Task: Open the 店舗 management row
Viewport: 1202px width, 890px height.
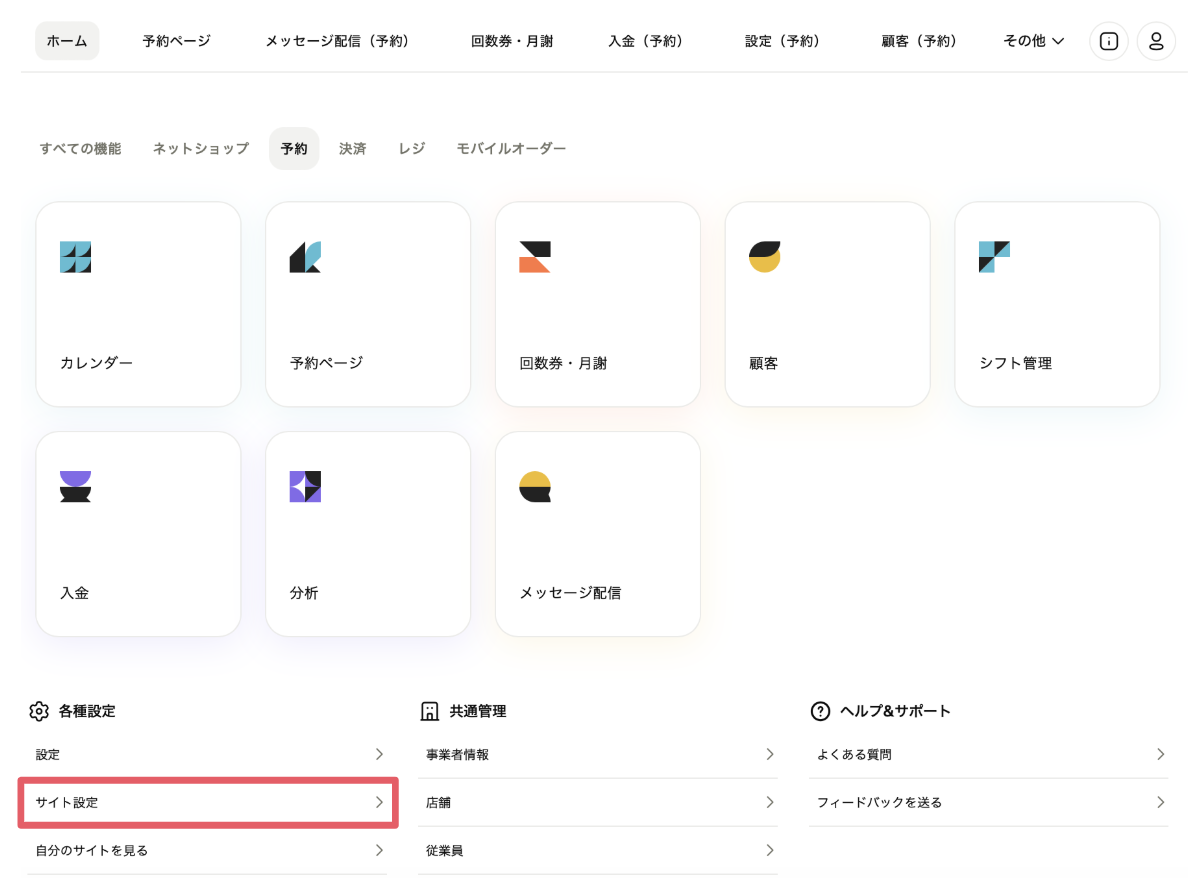Action: (x=598, y=802)
